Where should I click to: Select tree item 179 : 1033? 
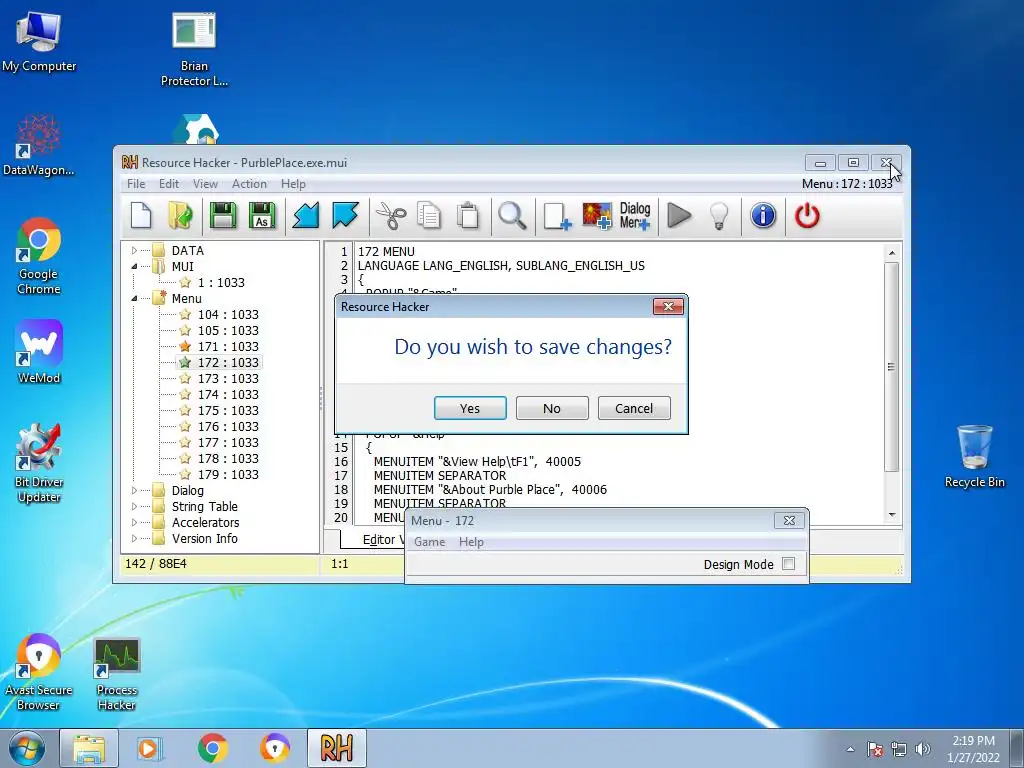228,474
